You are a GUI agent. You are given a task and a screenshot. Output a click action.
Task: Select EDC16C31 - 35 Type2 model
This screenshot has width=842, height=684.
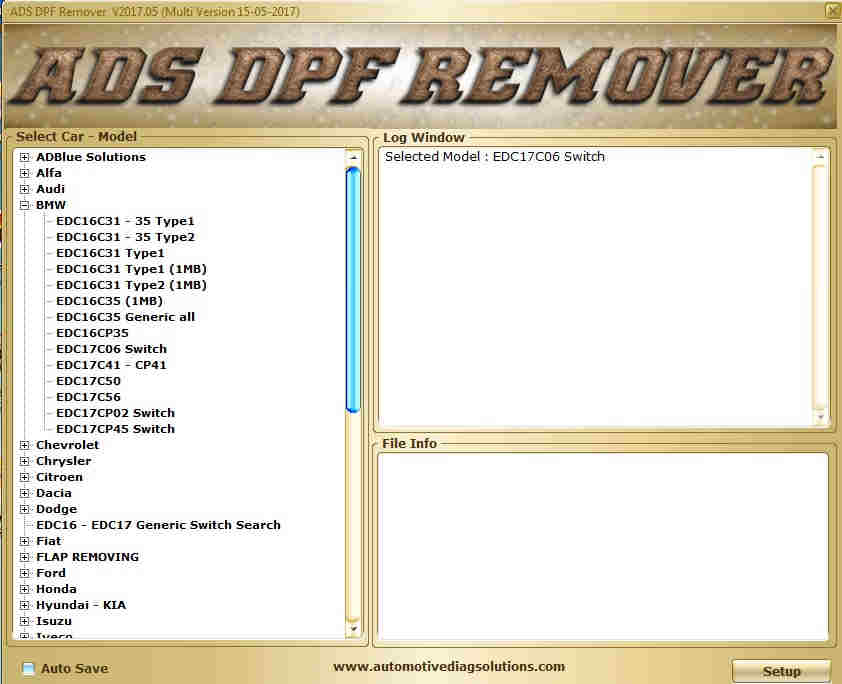coord(125,237)
